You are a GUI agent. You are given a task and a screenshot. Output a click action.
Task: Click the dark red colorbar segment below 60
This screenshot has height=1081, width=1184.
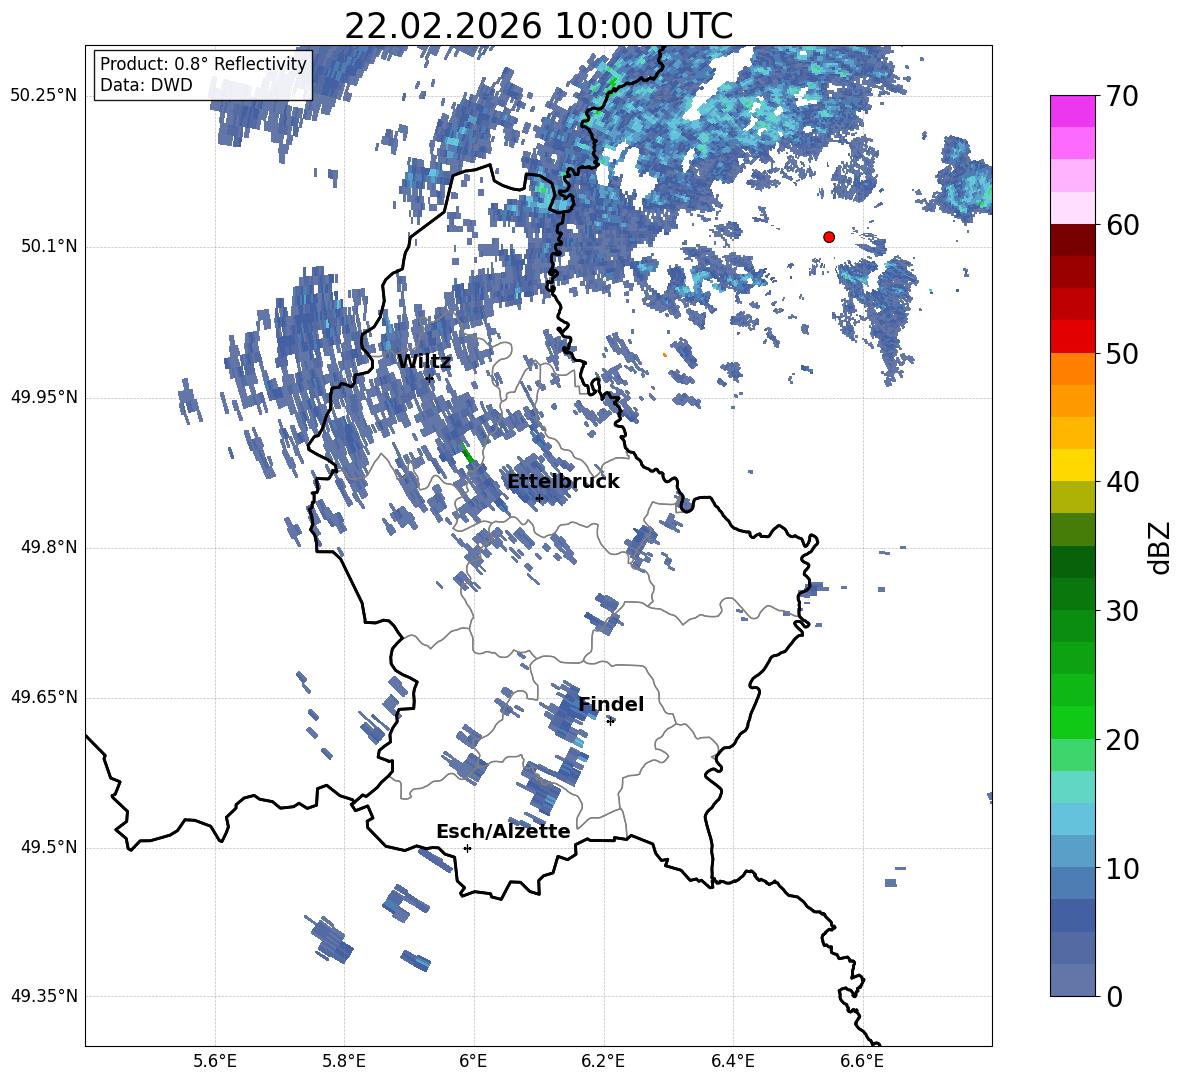pyautogui.click(x=1072, y=241)
